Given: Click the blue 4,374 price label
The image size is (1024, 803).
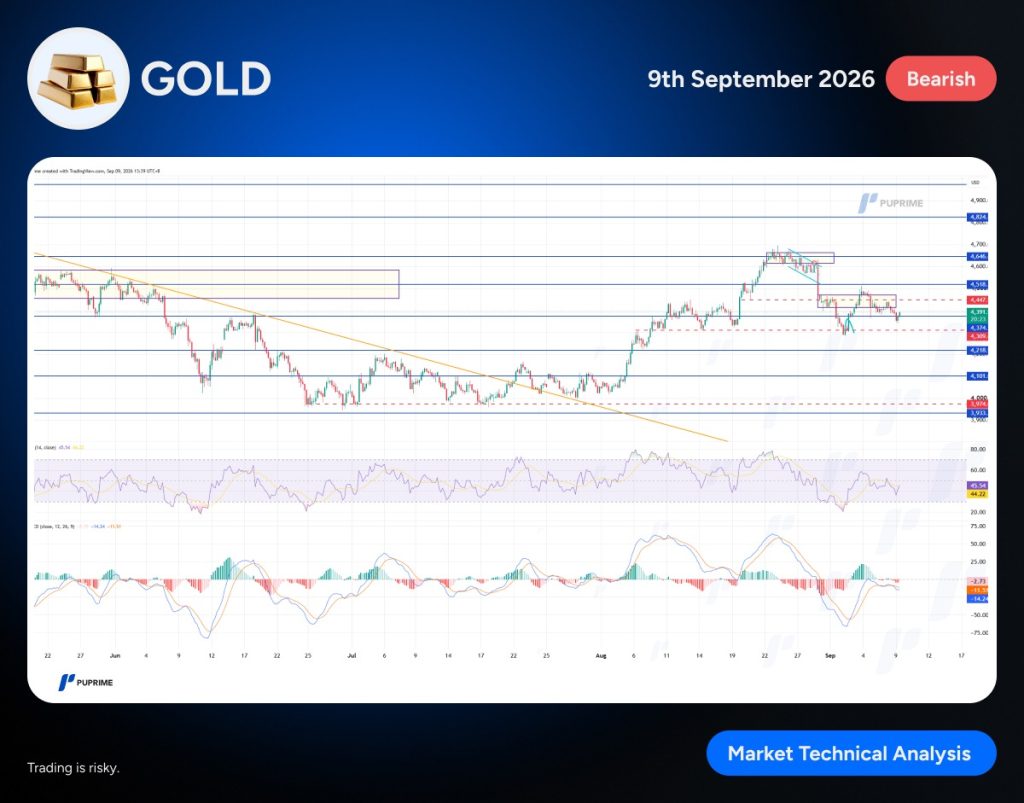Looking at the screenshot, I should (x=978, y=328).
